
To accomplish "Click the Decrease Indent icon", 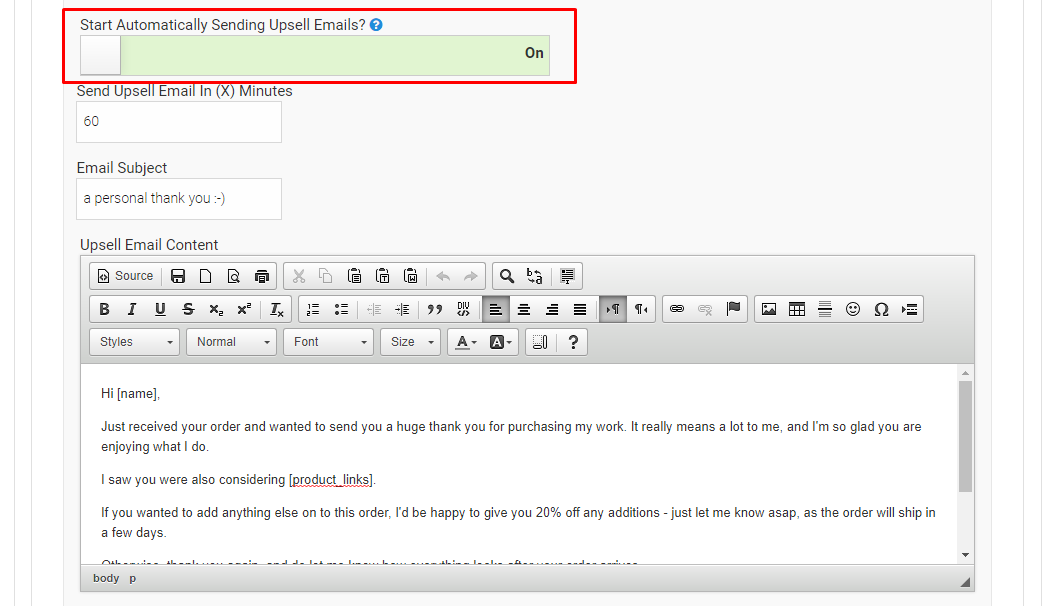I will (x=373, y=309).
